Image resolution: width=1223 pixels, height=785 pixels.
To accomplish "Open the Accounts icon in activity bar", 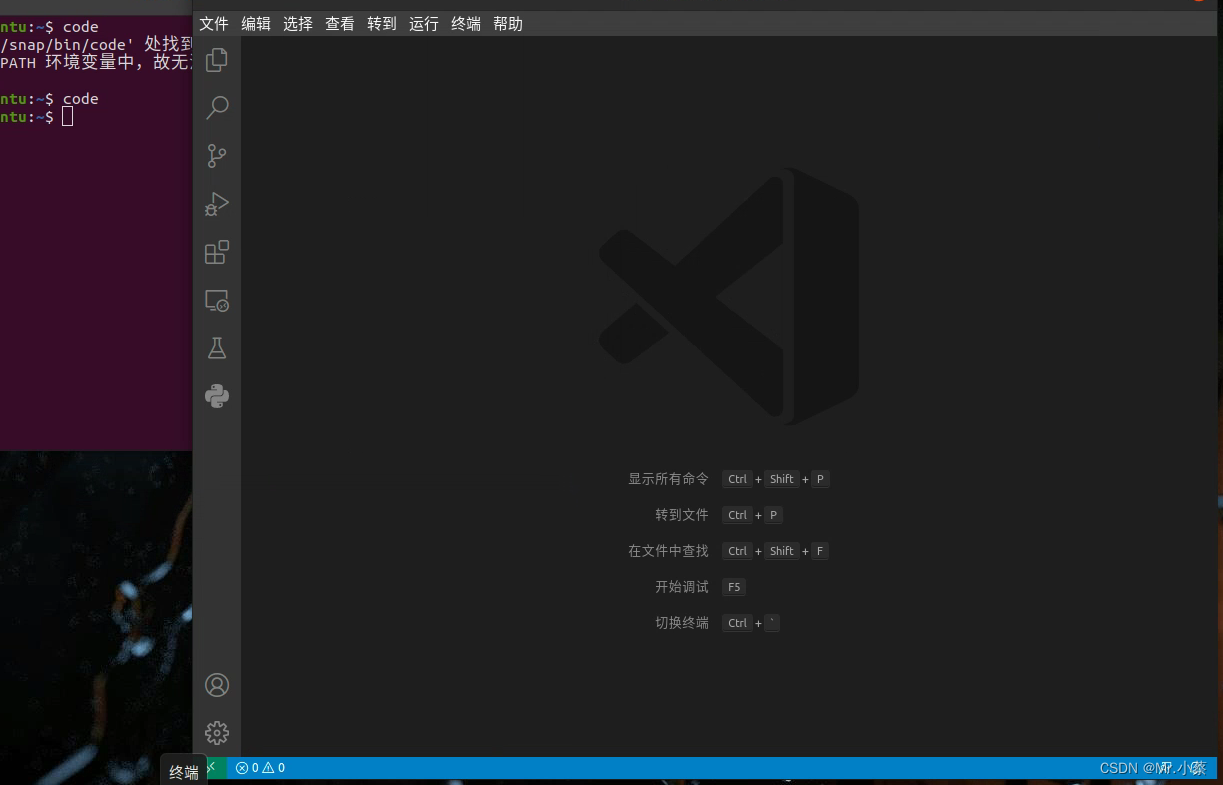I will tap(217, 685).
